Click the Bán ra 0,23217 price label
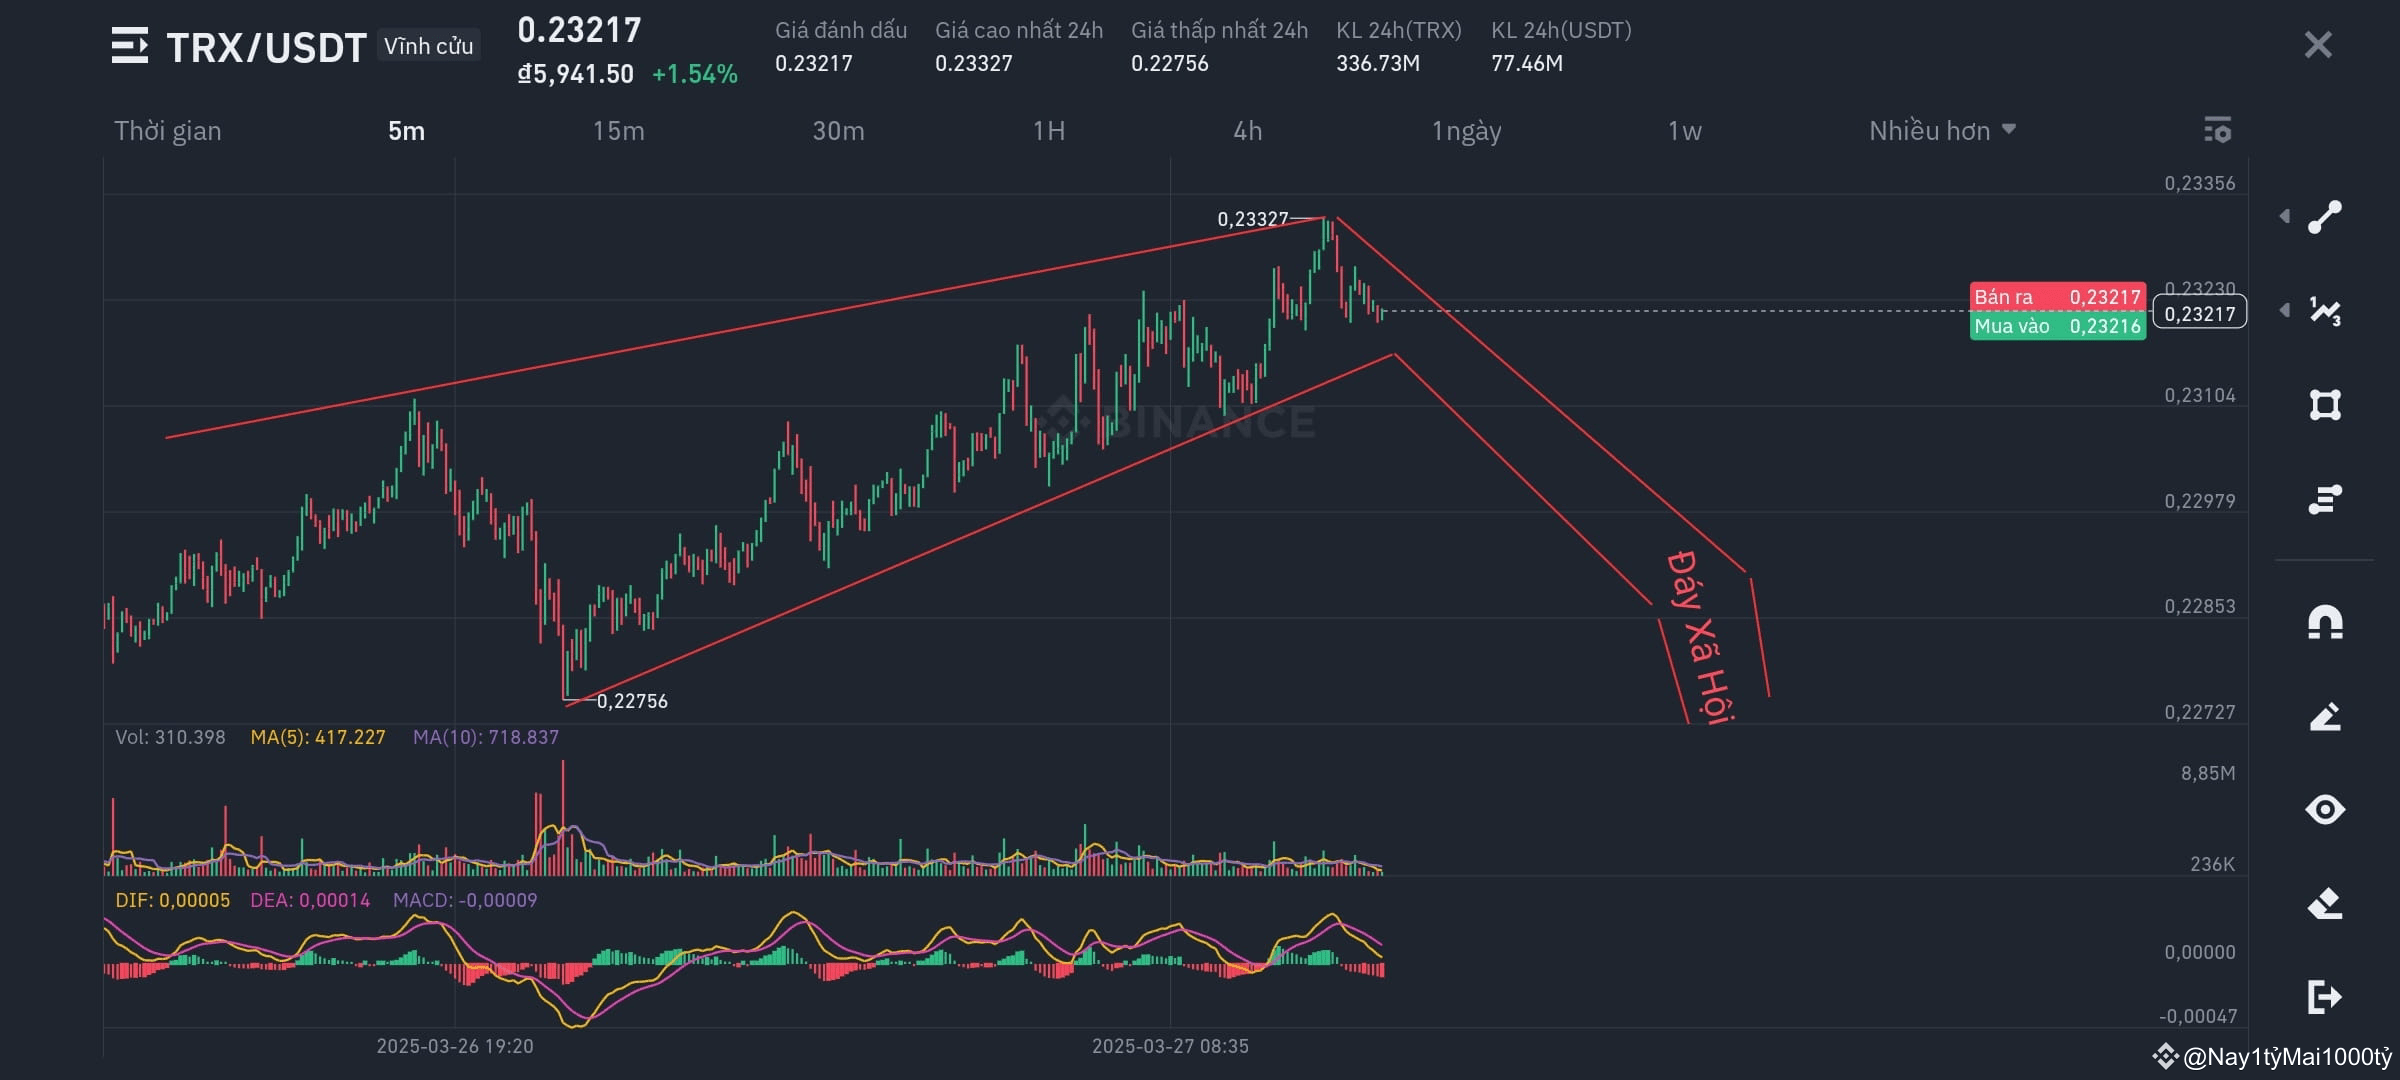The width and height of the screenshot is (2400, 1080). (2057, 297)
